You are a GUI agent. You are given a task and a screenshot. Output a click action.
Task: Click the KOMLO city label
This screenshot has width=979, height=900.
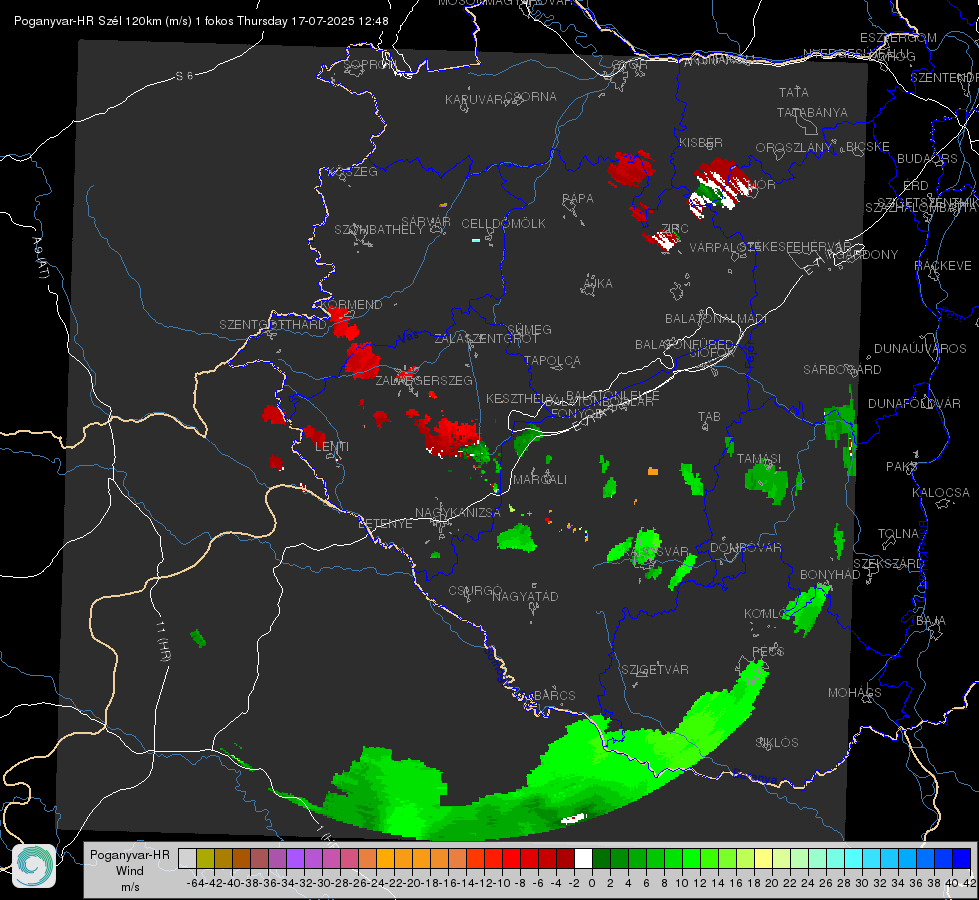pyautogui.click(x=765, y=613)
